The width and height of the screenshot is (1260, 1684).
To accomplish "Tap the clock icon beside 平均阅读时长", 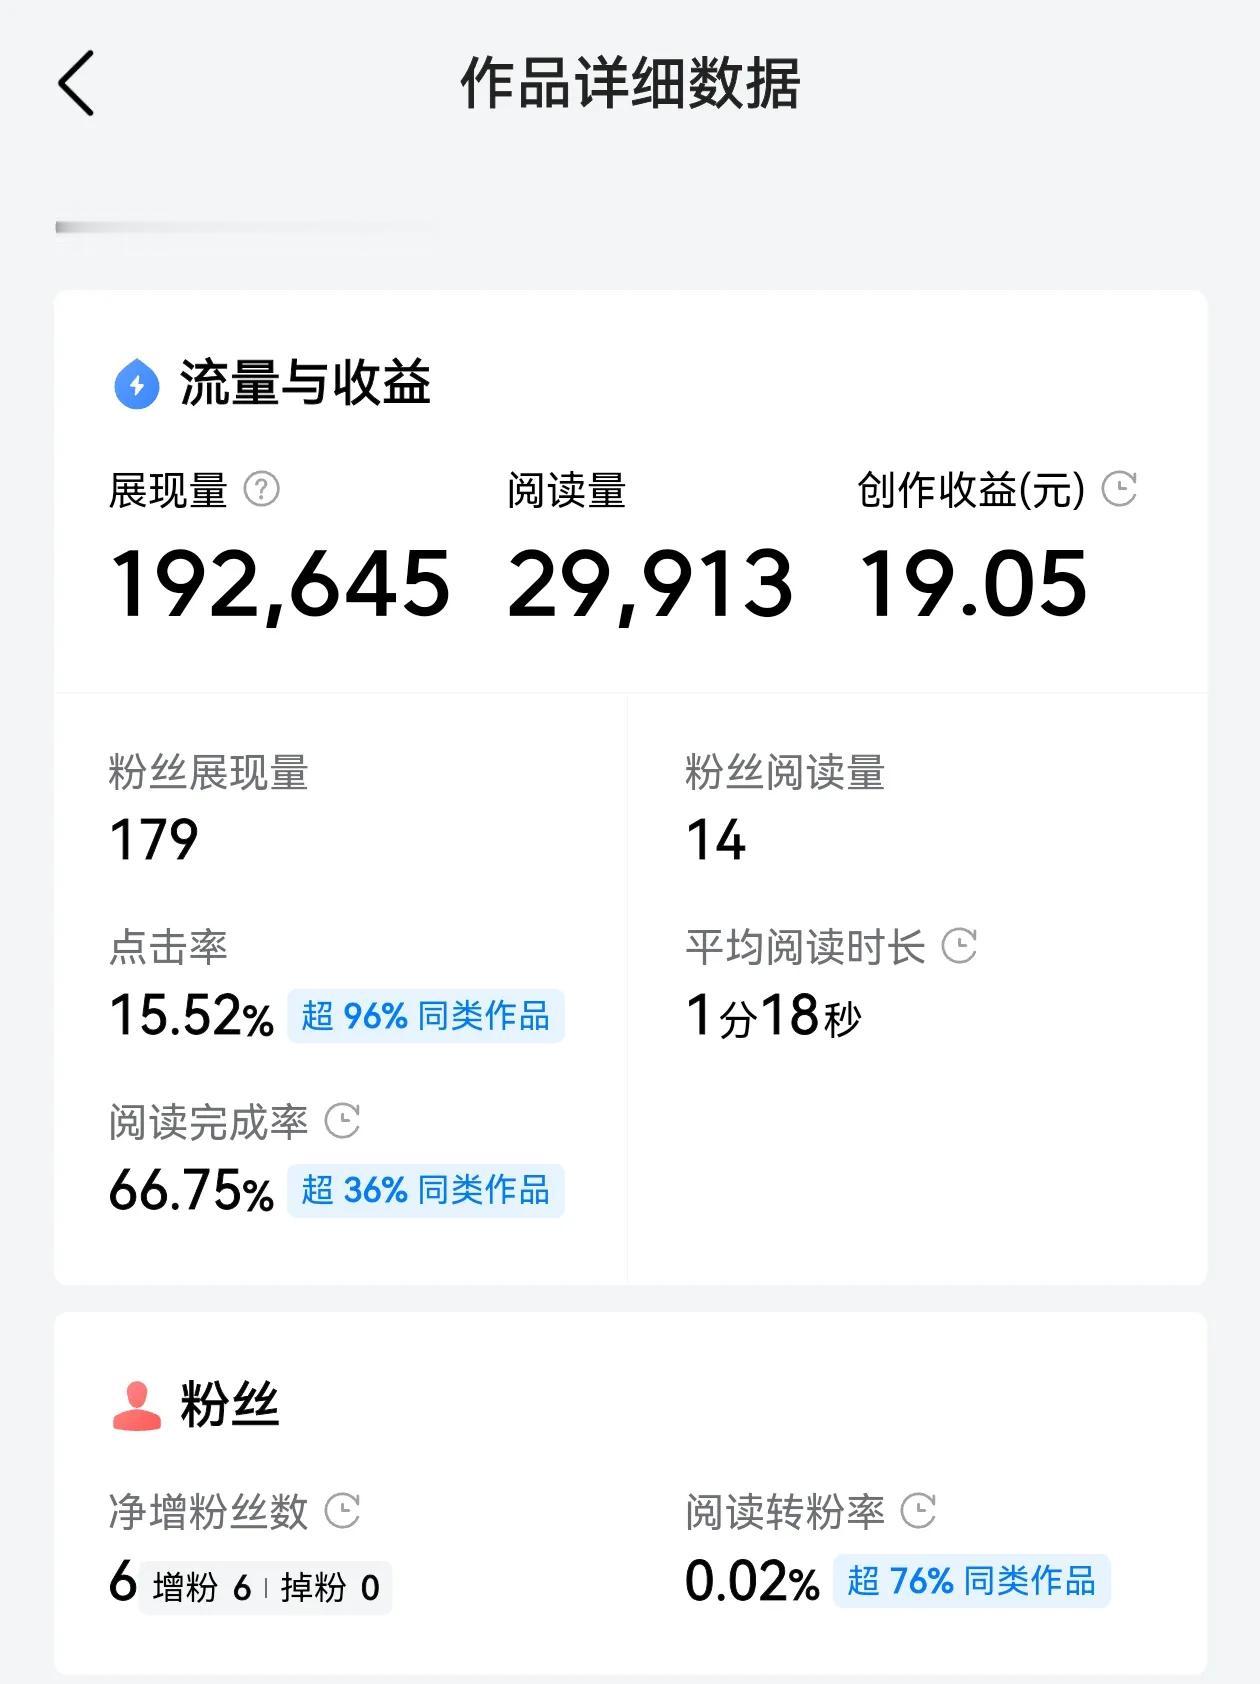I will coord(960,946).
